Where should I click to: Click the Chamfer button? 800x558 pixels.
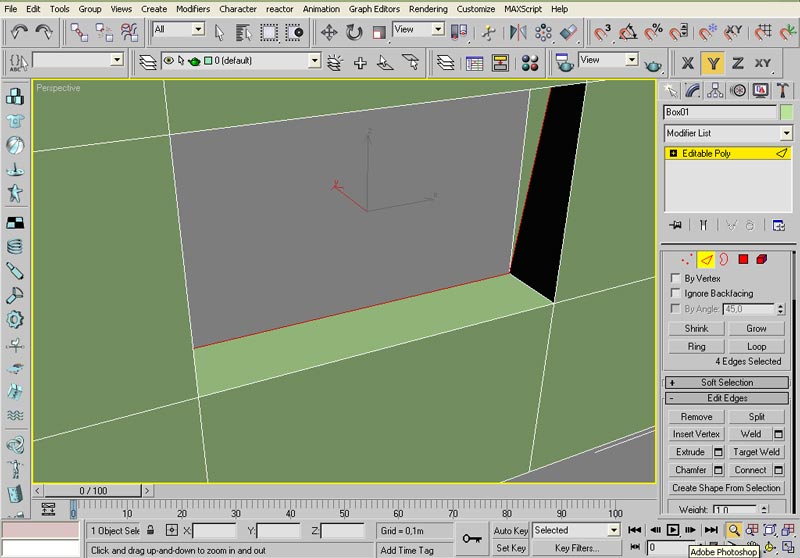coord(690,470)
